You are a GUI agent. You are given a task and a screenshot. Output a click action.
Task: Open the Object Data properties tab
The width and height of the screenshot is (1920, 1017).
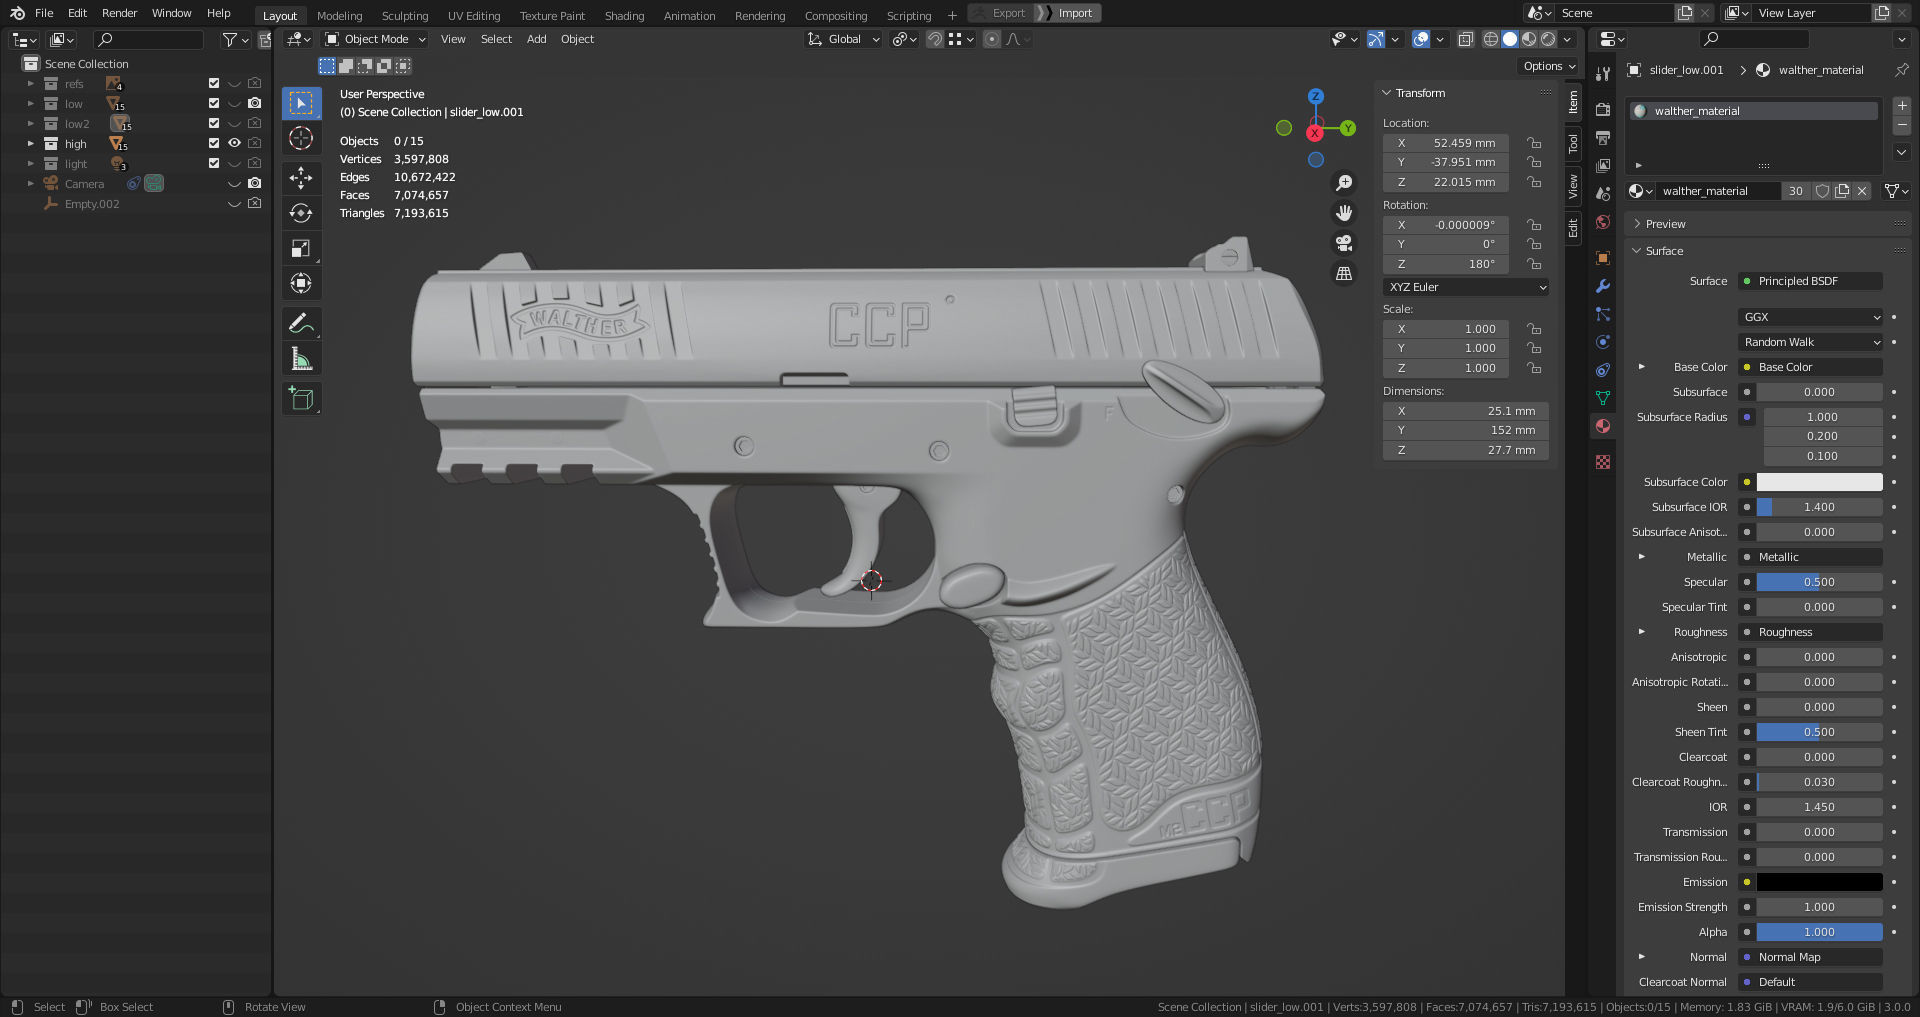click(x=1603, y=398)
